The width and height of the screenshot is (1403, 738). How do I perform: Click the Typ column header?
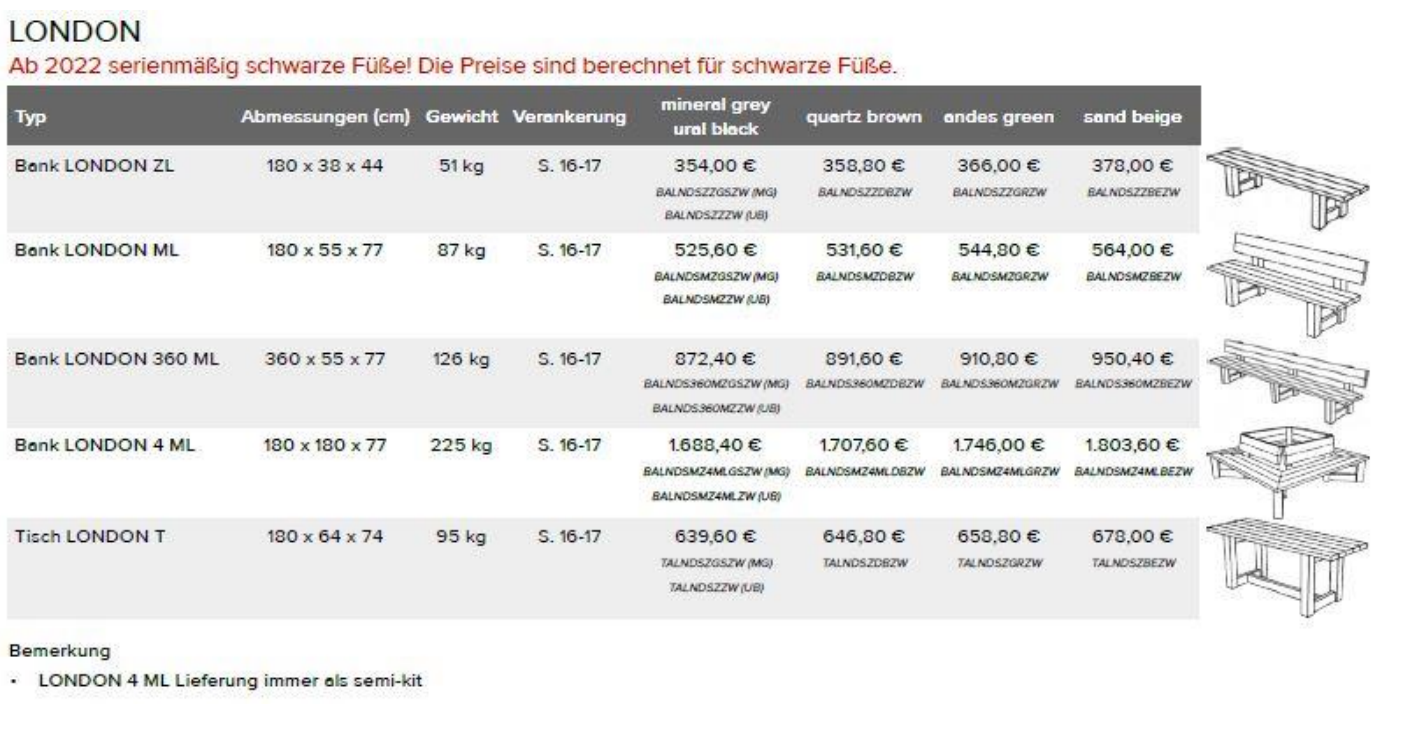pyautogui.click(x=27, y=117)
